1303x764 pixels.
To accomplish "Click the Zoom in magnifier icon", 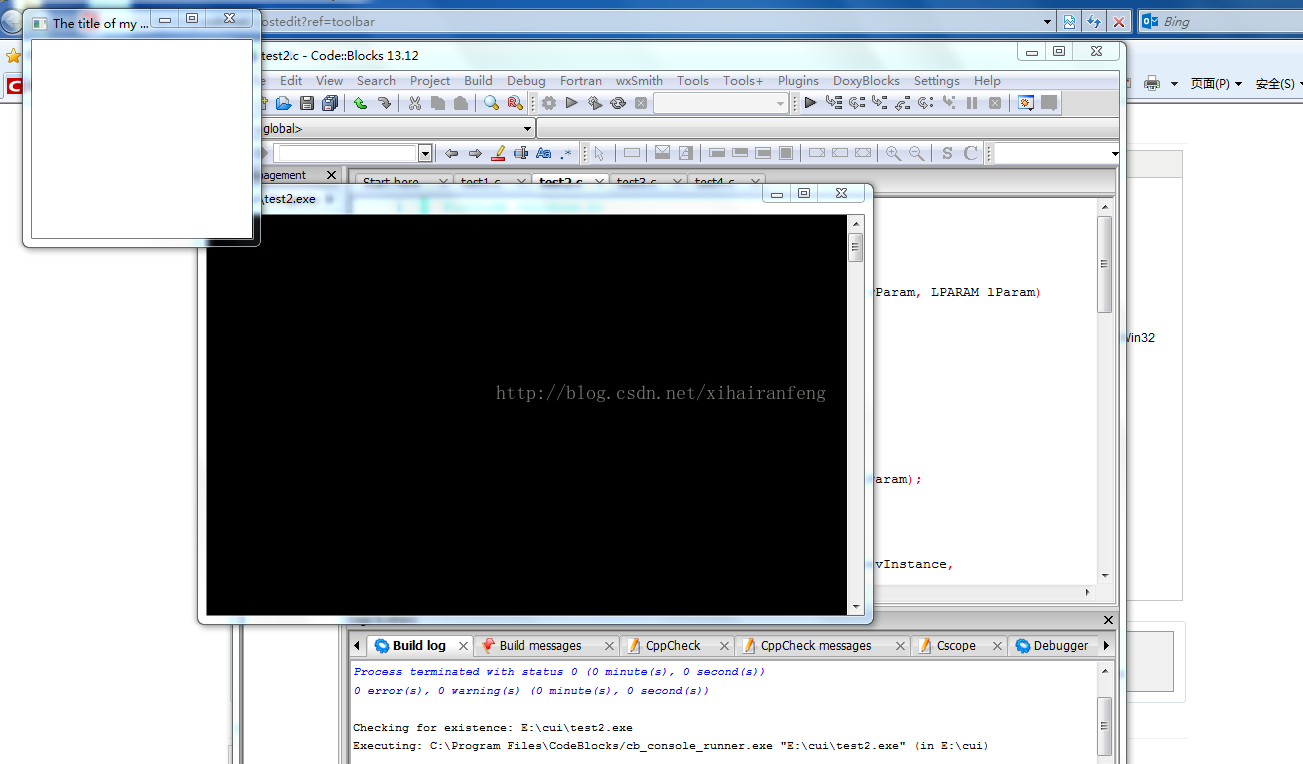I will [x=893, y=153].
